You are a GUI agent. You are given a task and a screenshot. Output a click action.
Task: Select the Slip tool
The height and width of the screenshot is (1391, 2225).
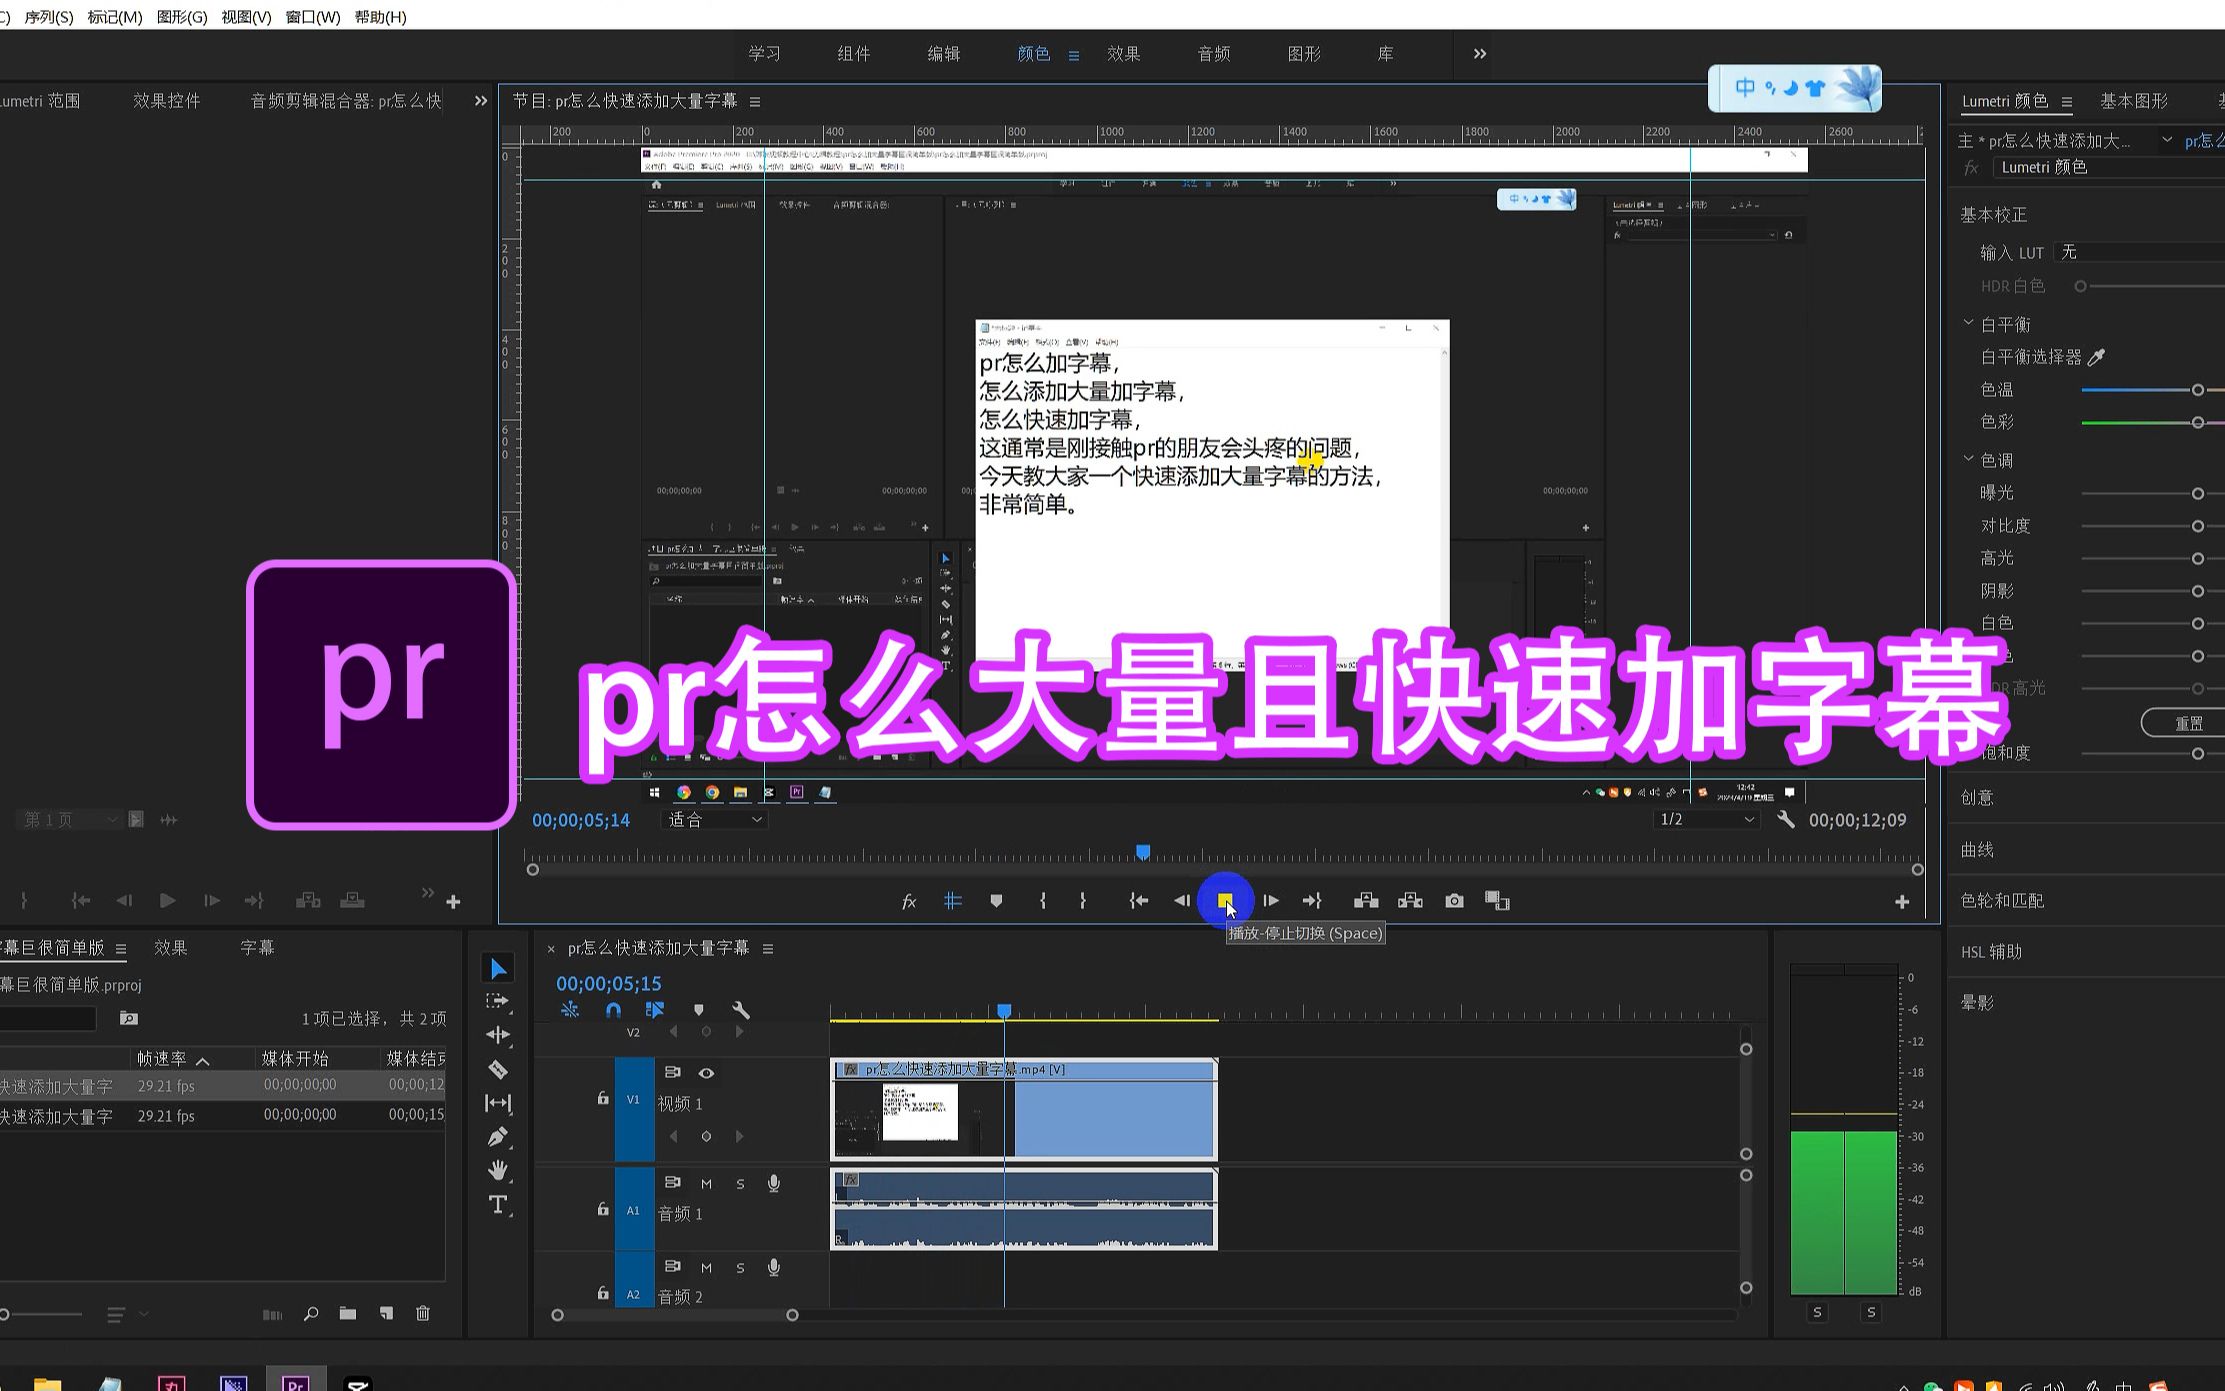click(x=498, y=1103)
